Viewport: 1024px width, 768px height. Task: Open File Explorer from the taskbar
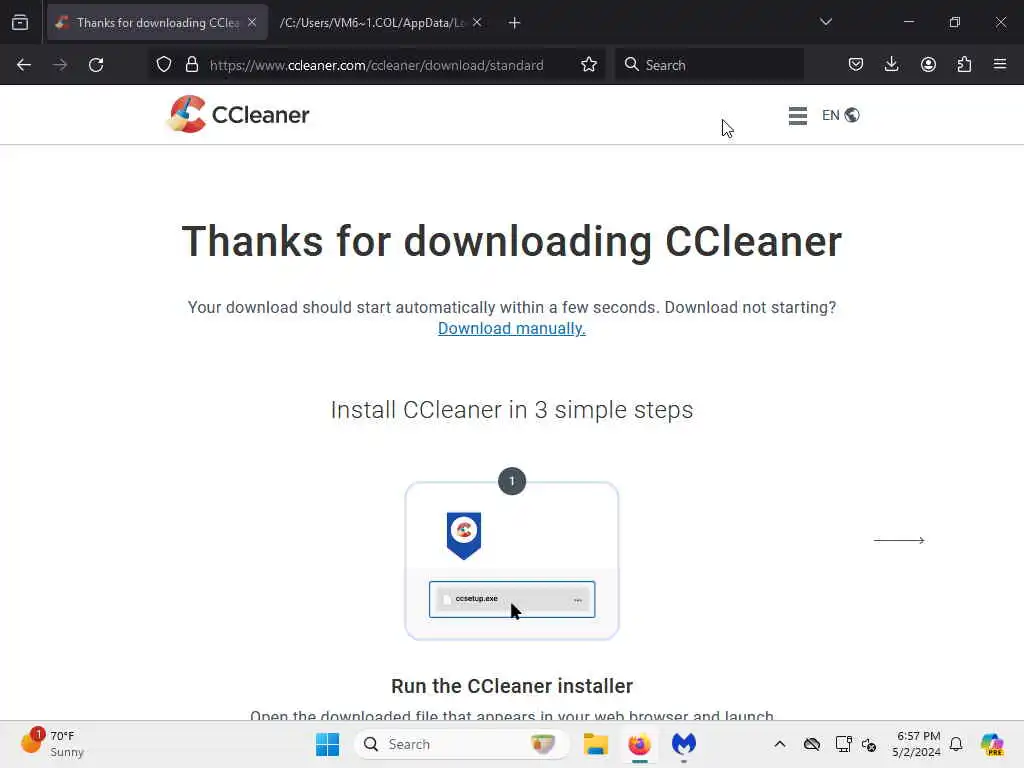[596, 744]
